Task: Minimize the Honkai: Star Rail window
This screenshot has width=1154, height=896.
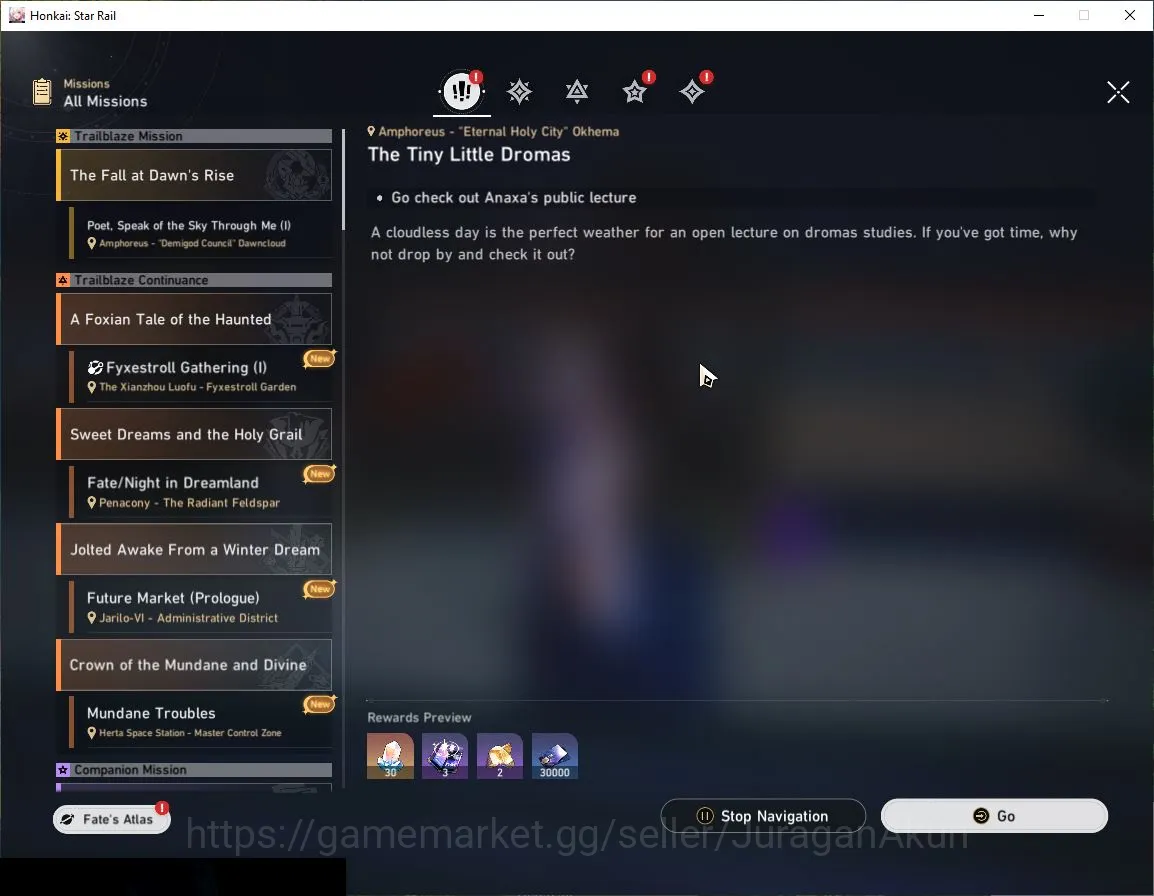Action: coord(1039,15)
